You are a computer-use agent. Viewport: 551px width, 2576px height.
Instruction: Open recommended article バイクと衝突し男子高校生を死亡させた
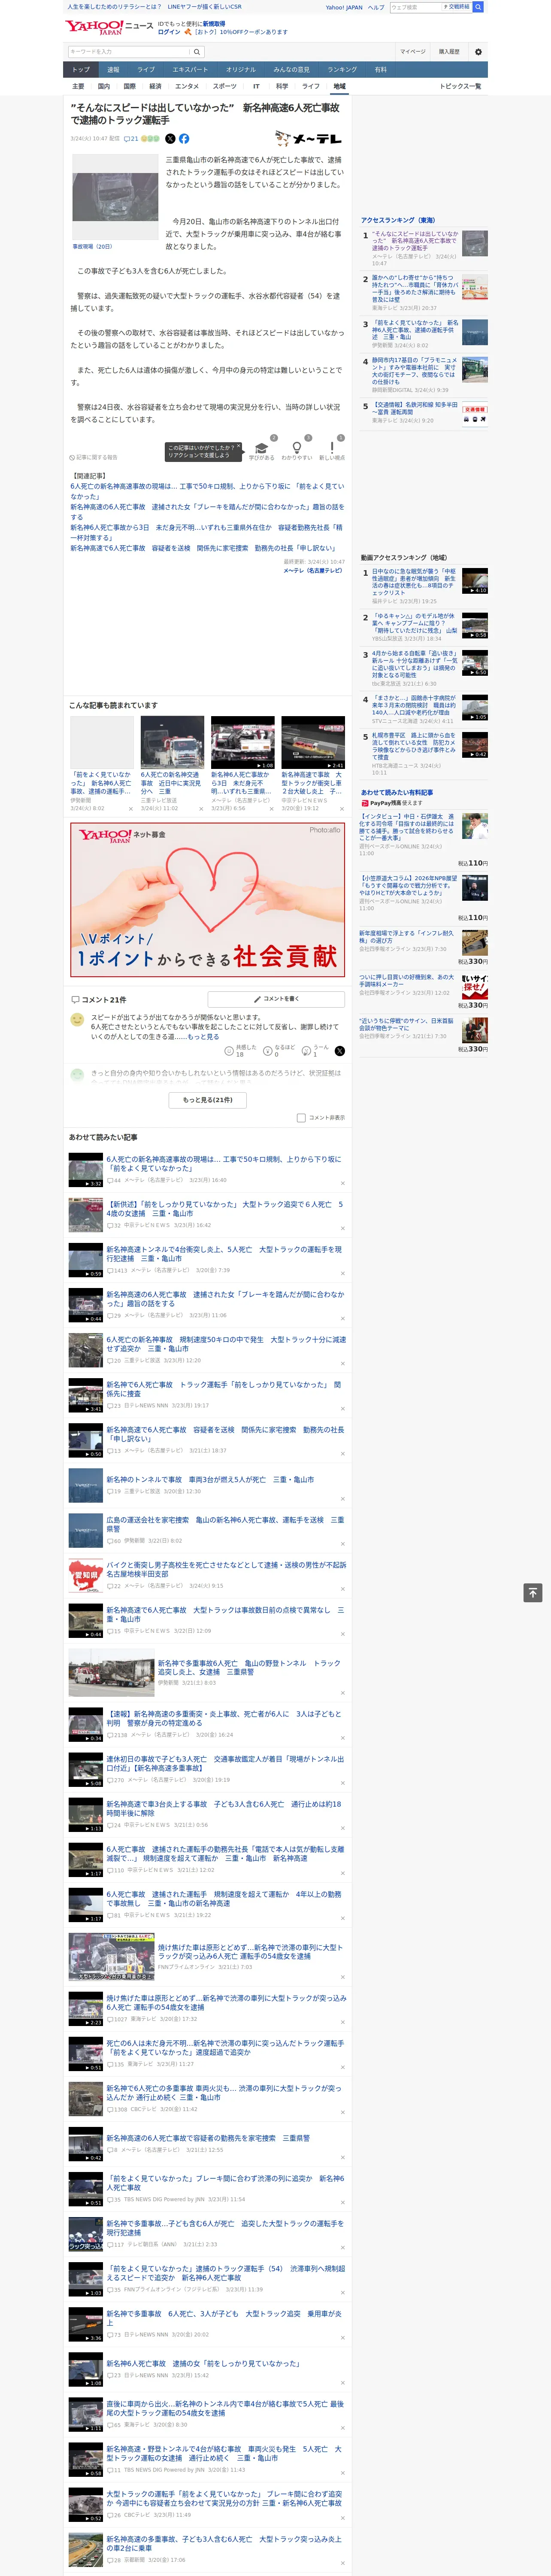tap(226, 1569)
